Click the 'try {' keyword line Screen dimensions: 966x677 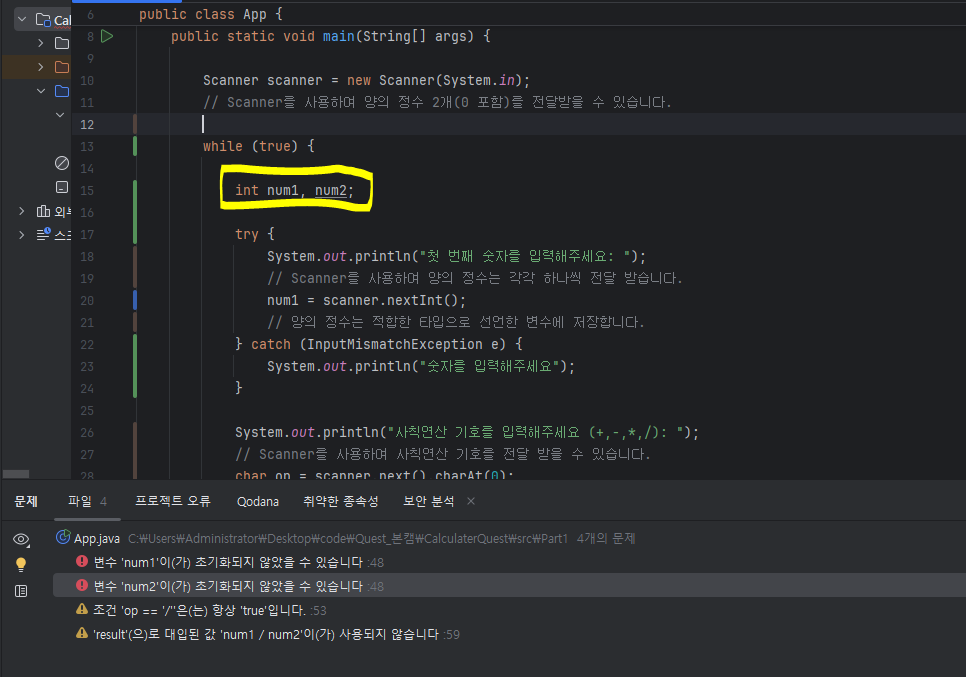(254, 234)
